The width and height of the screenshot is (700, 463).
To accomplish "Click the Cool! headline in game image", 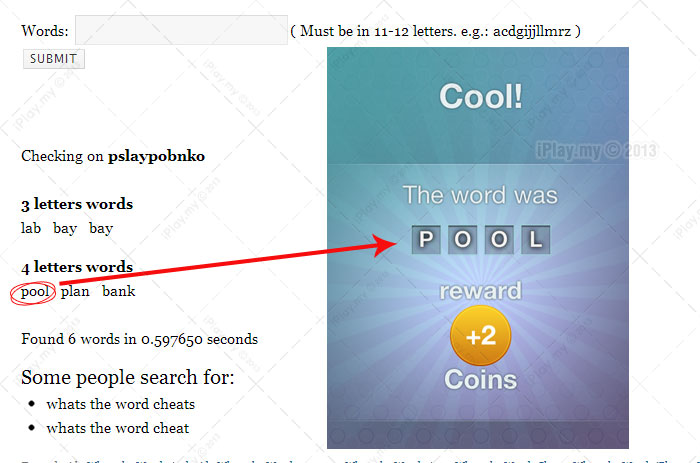I will (x=481, y=96).
